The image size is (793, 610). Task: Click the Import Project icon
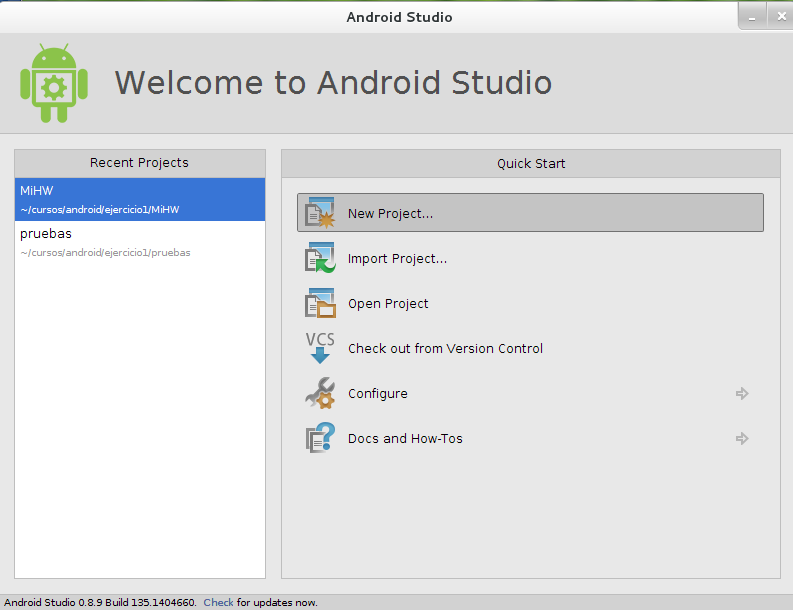320,258
